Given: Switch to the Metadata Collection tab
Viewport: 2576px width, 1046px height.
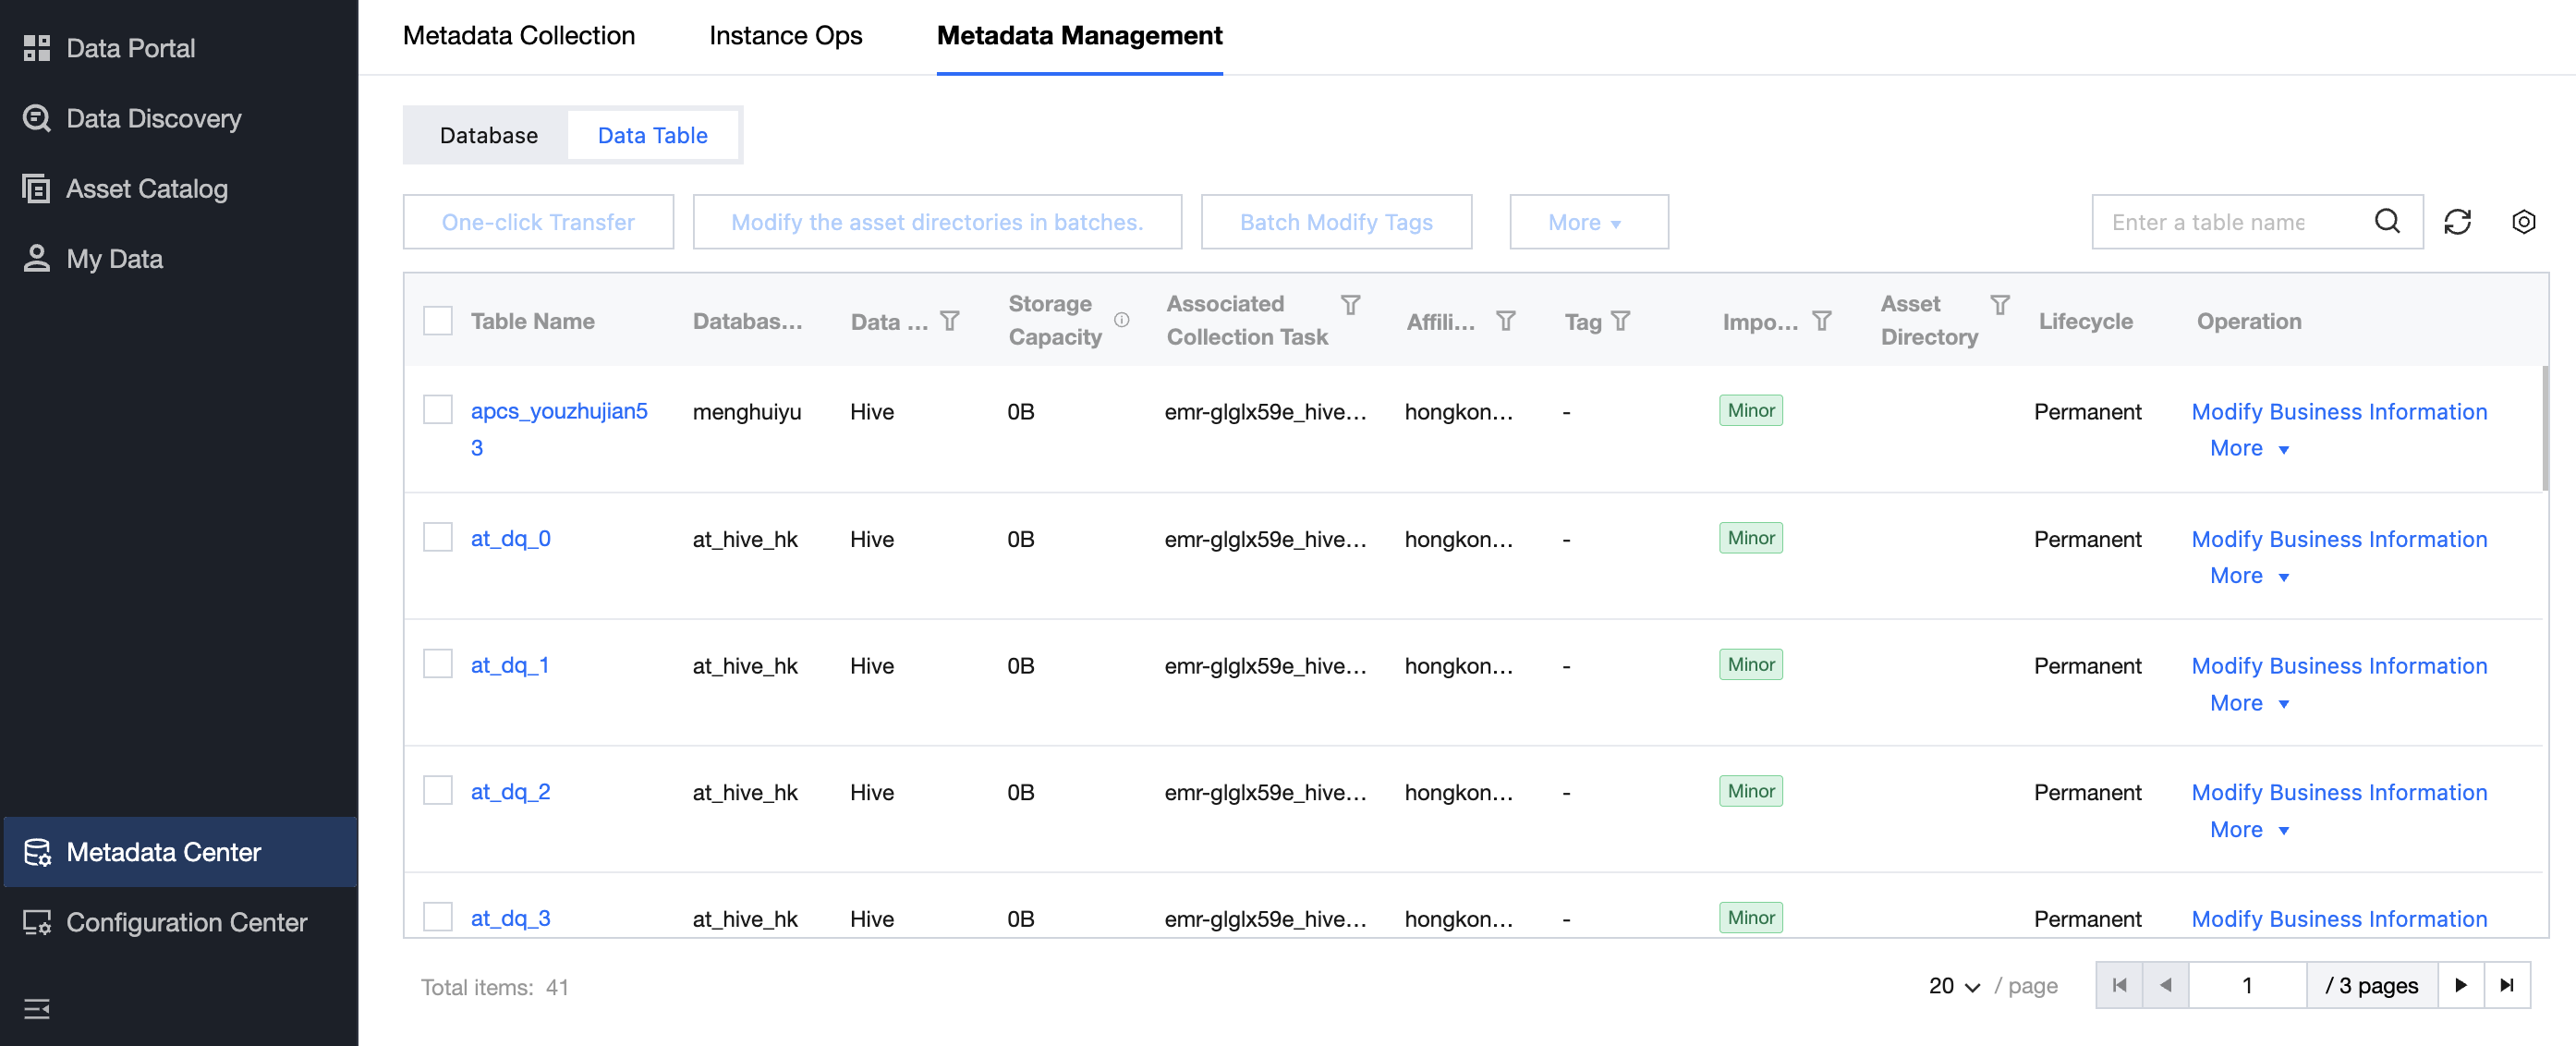Looking at the screenshot, I should click(518, 36).
